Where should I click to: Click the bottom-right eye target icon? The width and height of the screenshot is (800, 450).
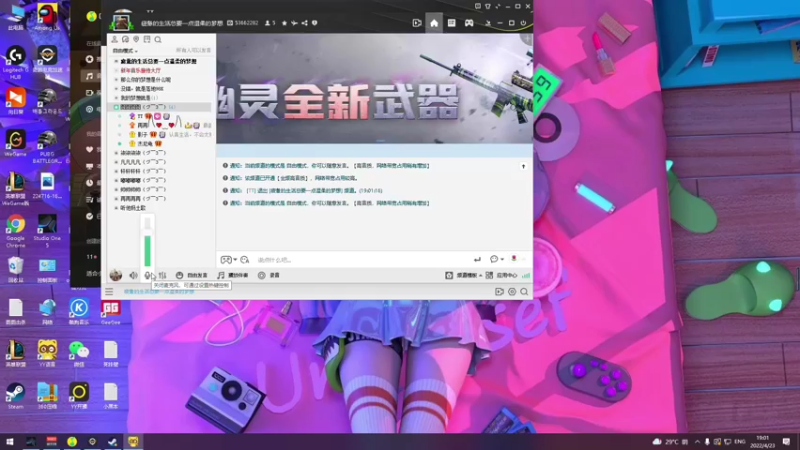pyautogui.click(x=512, y=292)
